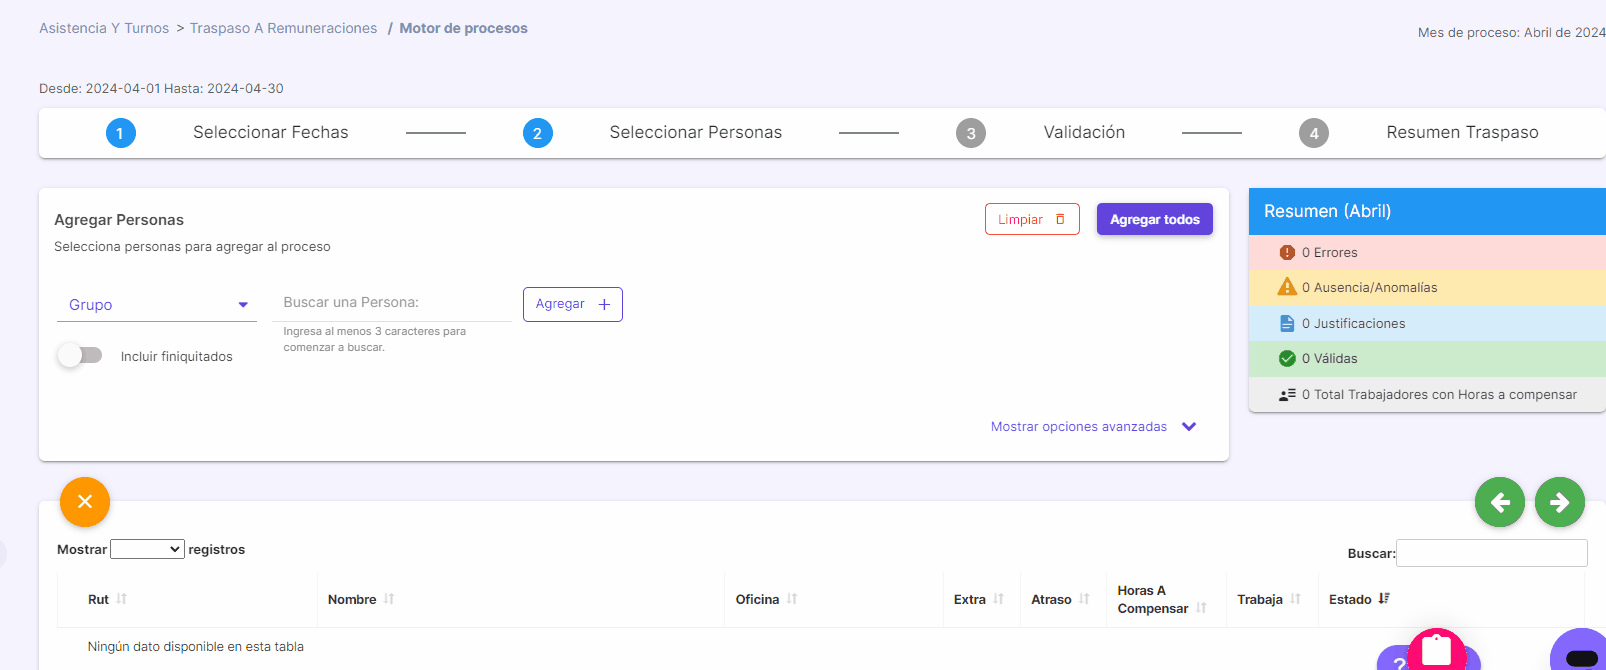
Task: Click Mostrar opciones avanzadas link
Action: [1079, 426]
